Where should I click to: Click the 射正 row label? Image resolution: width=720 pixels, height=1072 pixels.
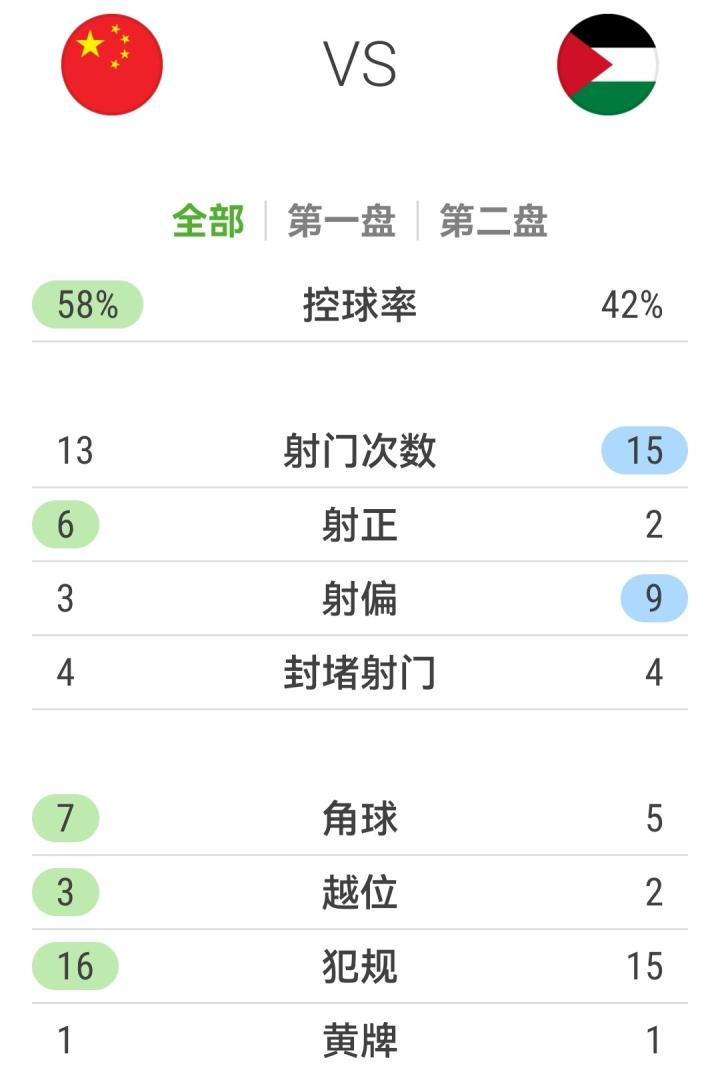[x=360, y=525]
